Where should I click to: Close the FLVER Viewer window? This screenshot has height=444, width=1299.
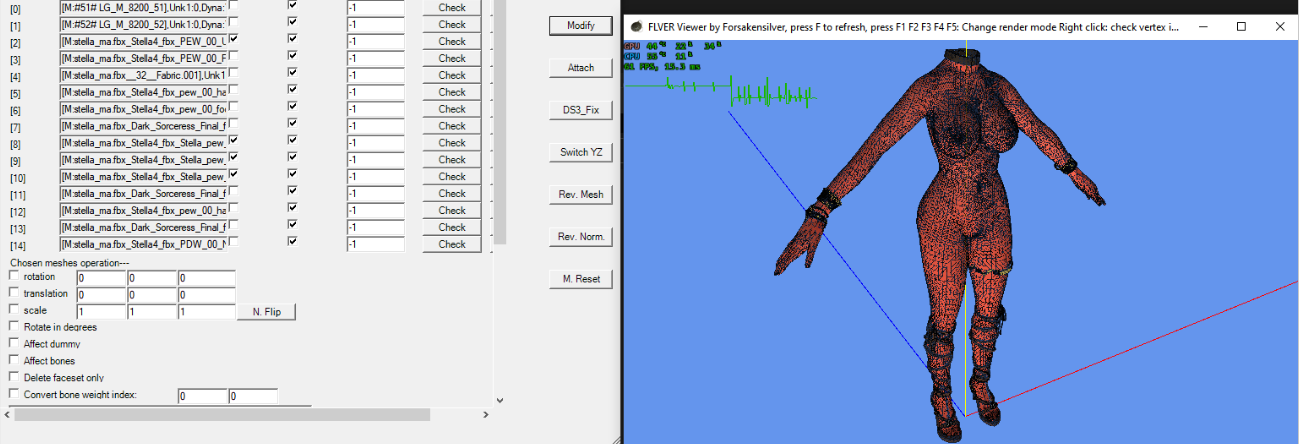pyautogui.click(x=1279, y=26)
